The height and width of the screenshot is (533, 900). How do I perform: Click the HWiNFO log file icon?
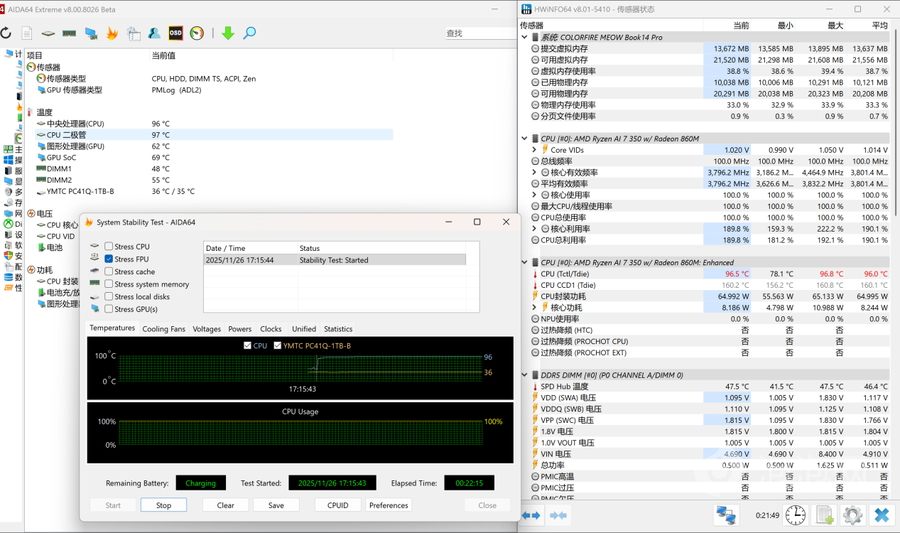point(824,515)
